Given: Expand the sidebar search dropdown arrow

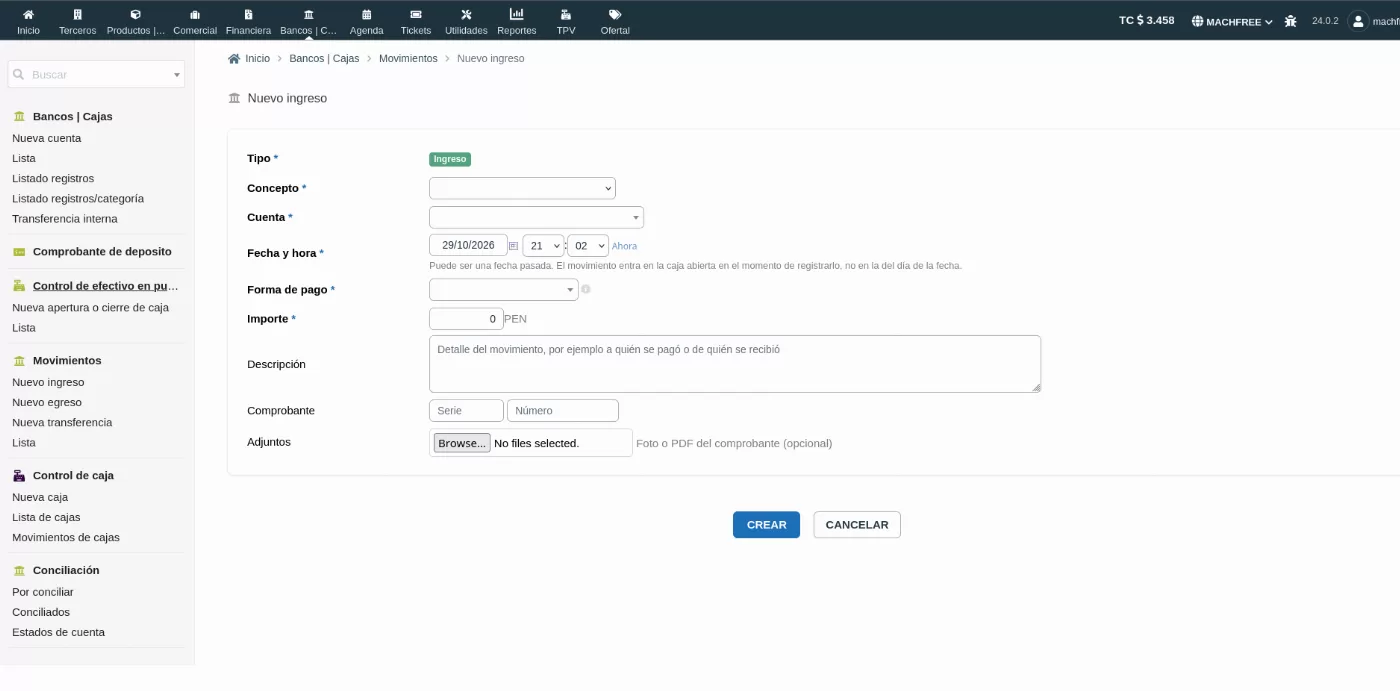Looking at the screenshot, I should [x=177, y=75].
